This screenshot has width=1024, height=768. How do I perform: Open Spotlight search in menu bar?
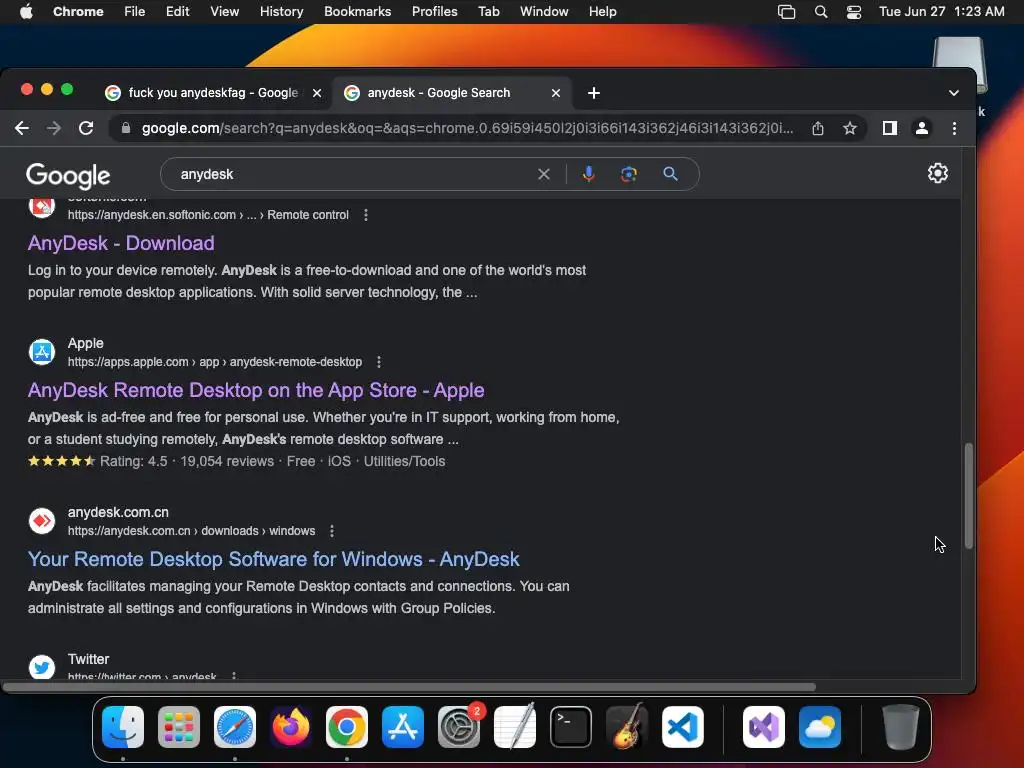click(821, 12)
